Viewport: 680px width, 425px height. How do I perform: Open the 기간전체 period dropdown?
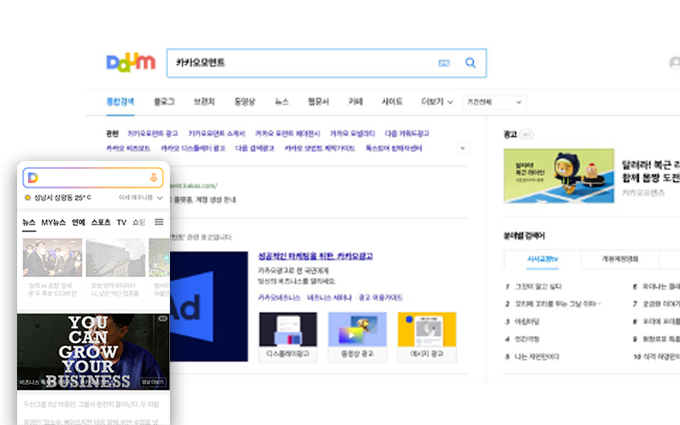pyautogui.click(x=494, y=102)
